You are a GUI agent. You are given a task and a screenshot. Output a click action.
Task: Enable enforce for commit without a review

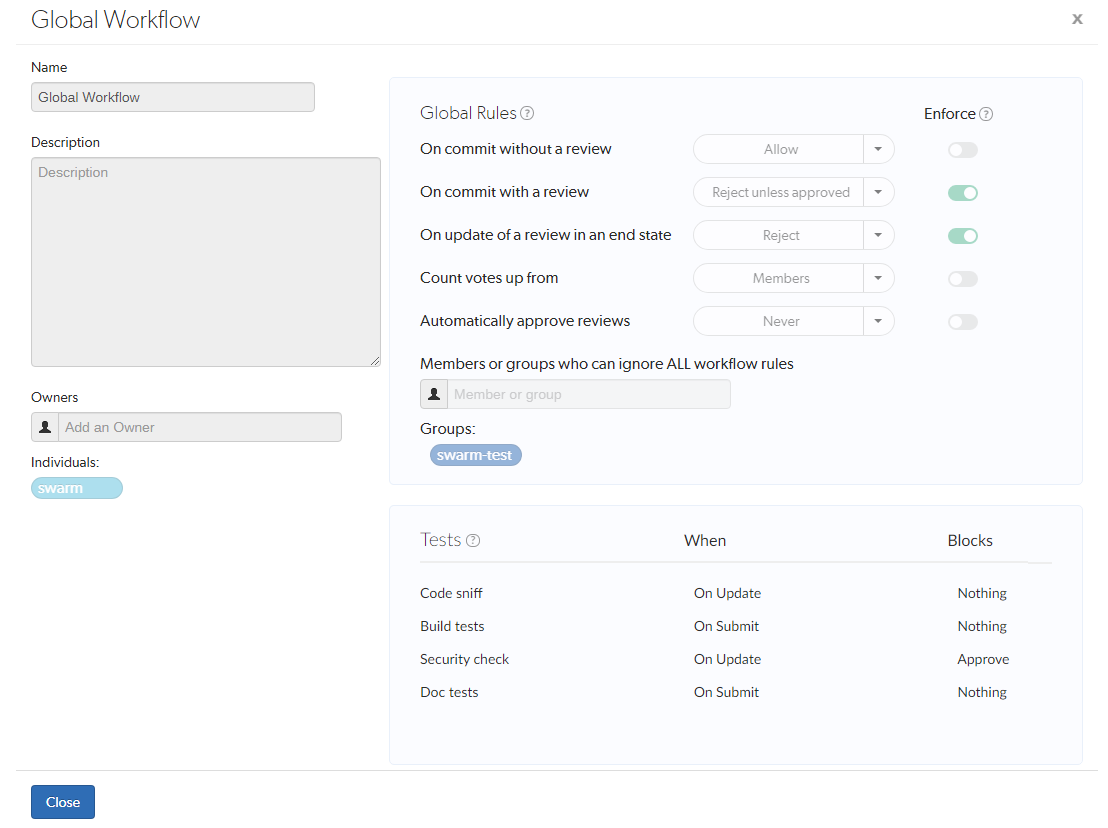pyautogui.click(x=962, y=149)
